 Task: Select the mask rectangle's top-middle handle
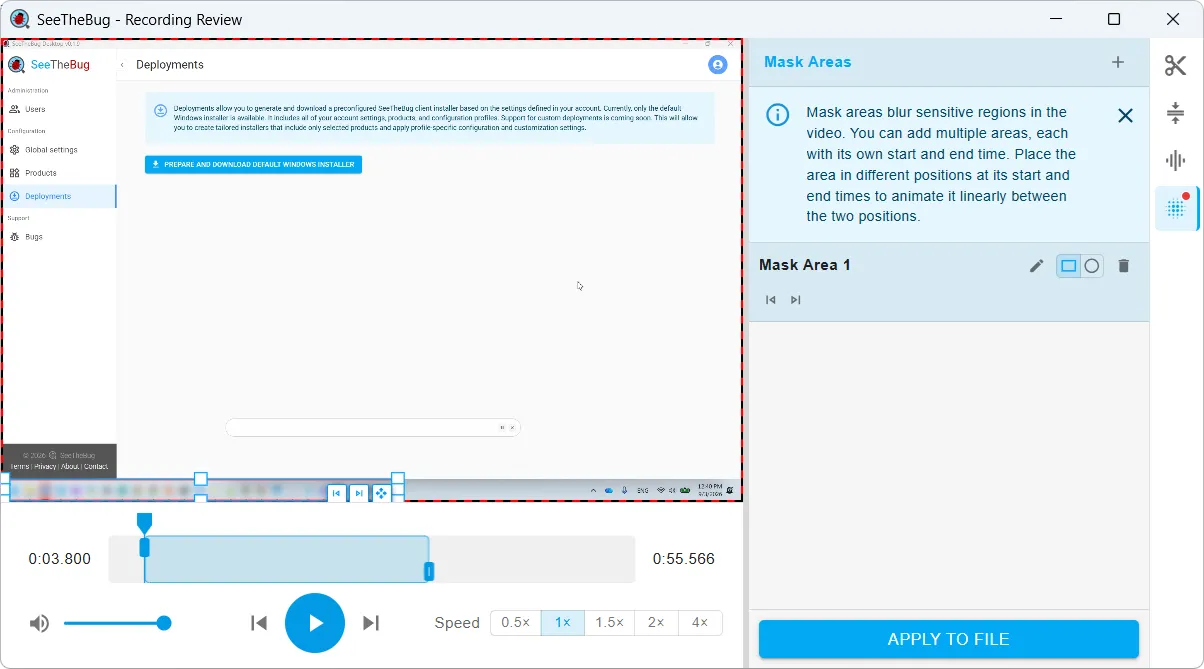200,479
